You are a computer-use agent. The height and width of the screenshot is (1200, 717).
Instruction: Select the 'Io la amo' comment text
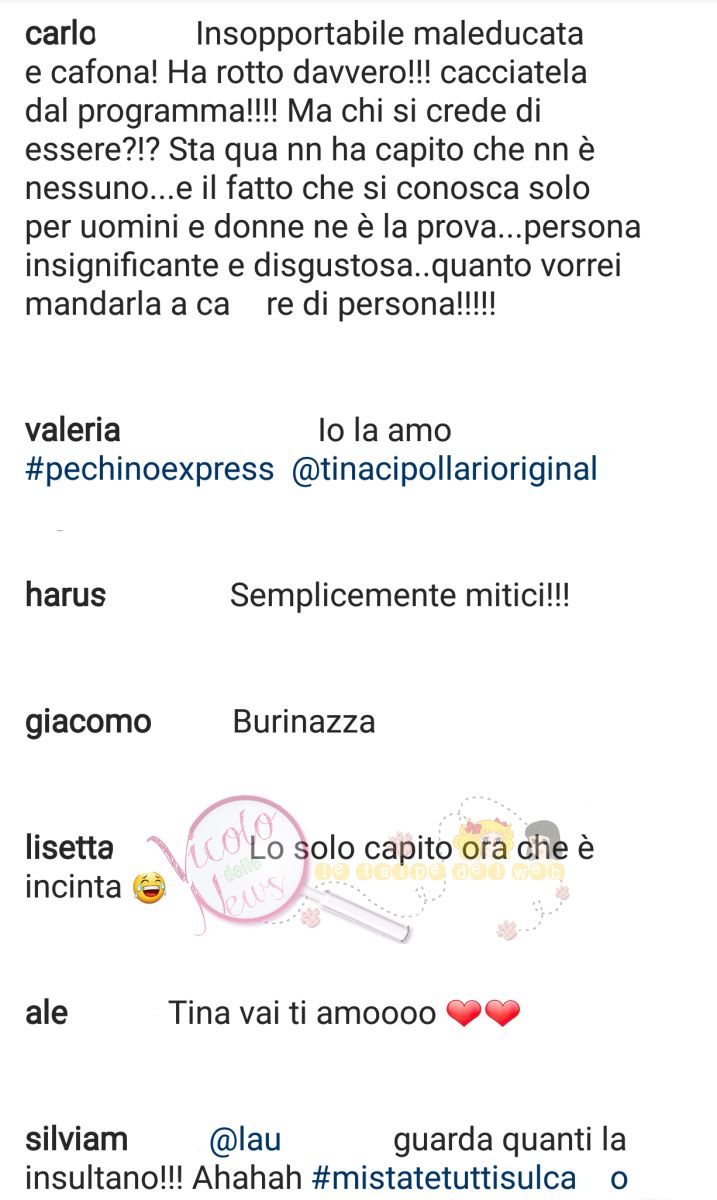(385, 431)
